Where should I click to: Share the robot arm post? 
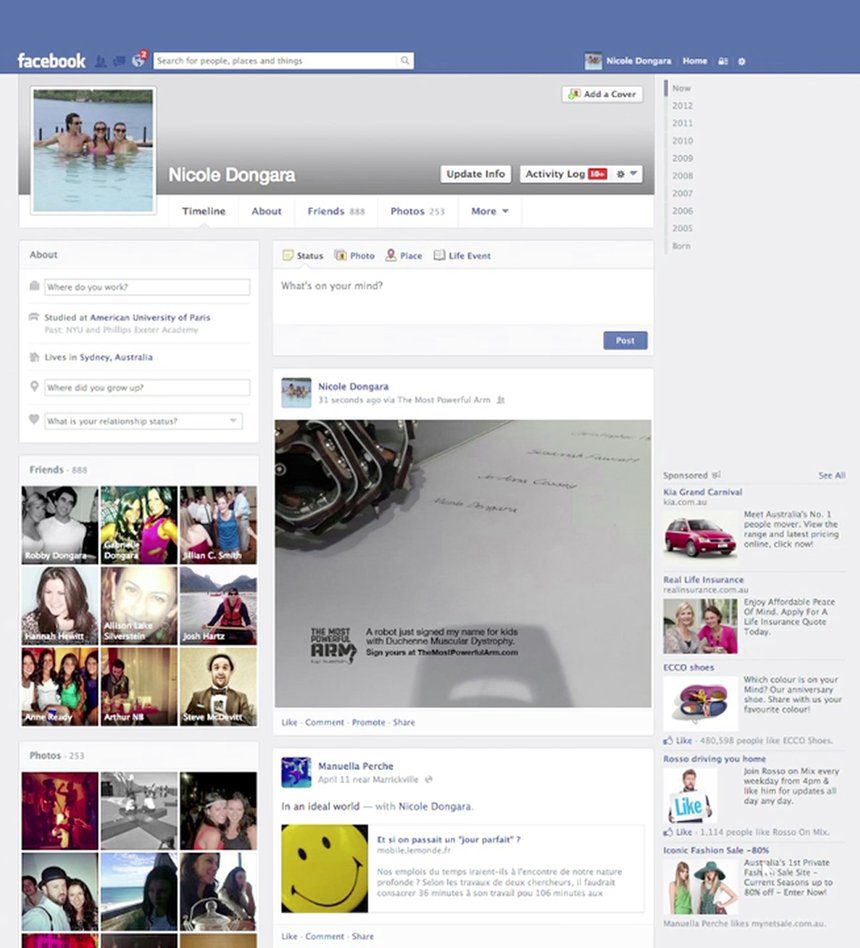403,722
